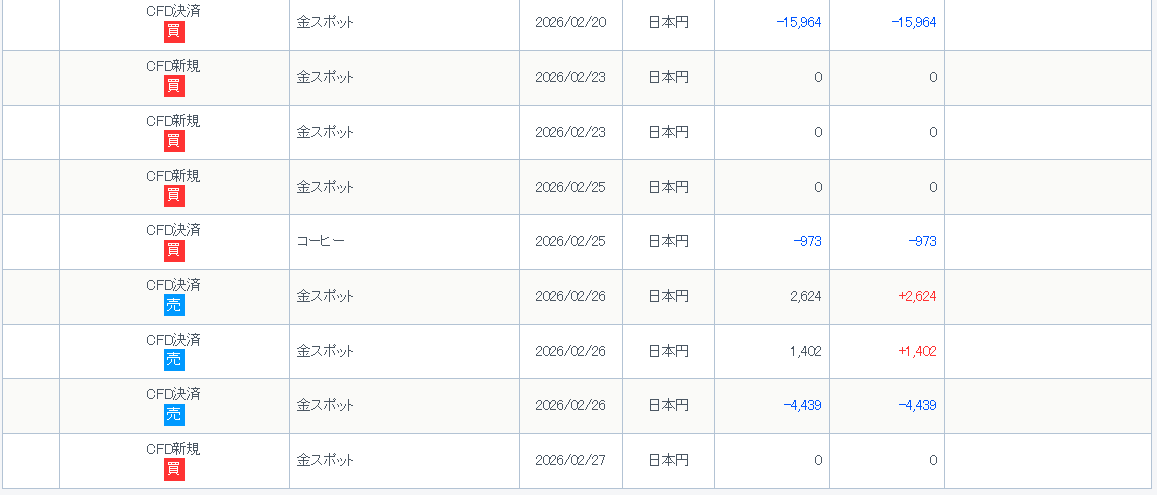This screenshot has height=495, width=1157.
Task: Click the blue 売 badge on the +2,624 row
Action: pyautogui.click(x=174, y=306)
